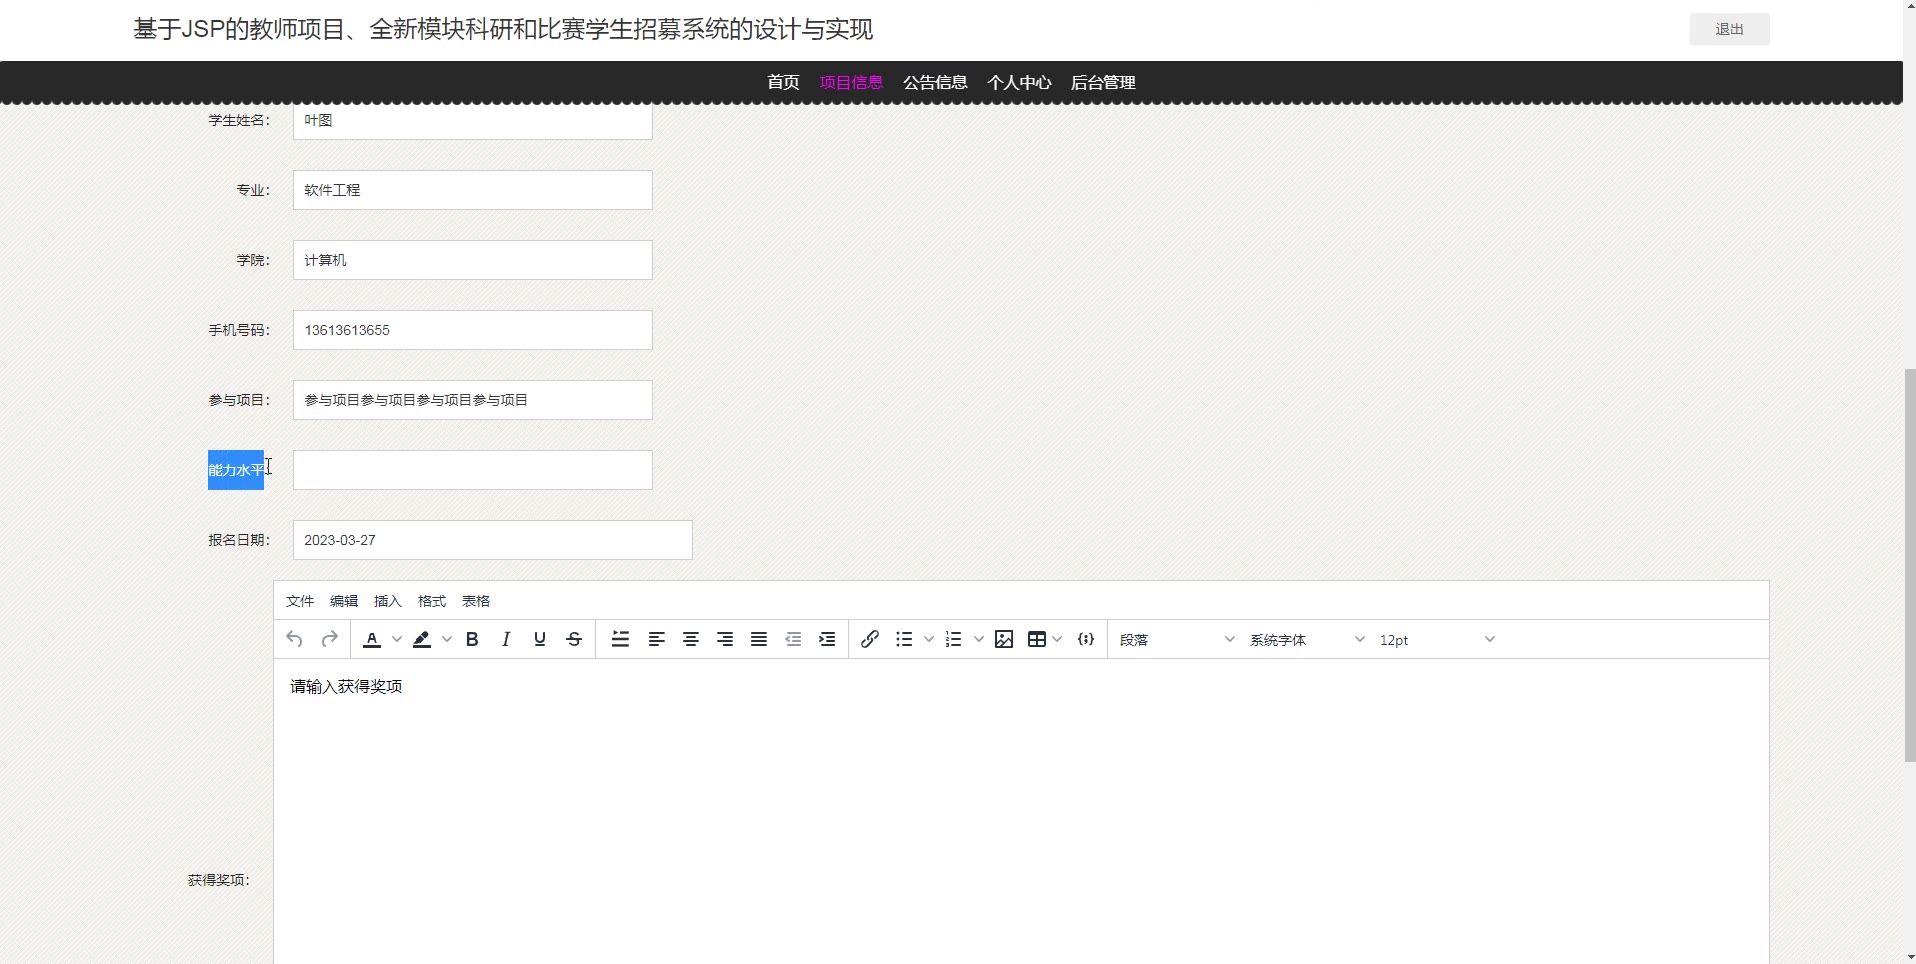Viewport: 1916px width, 964px height.
Task: Open the 系统字体 font family dropdown
Action: (1306, 640)
